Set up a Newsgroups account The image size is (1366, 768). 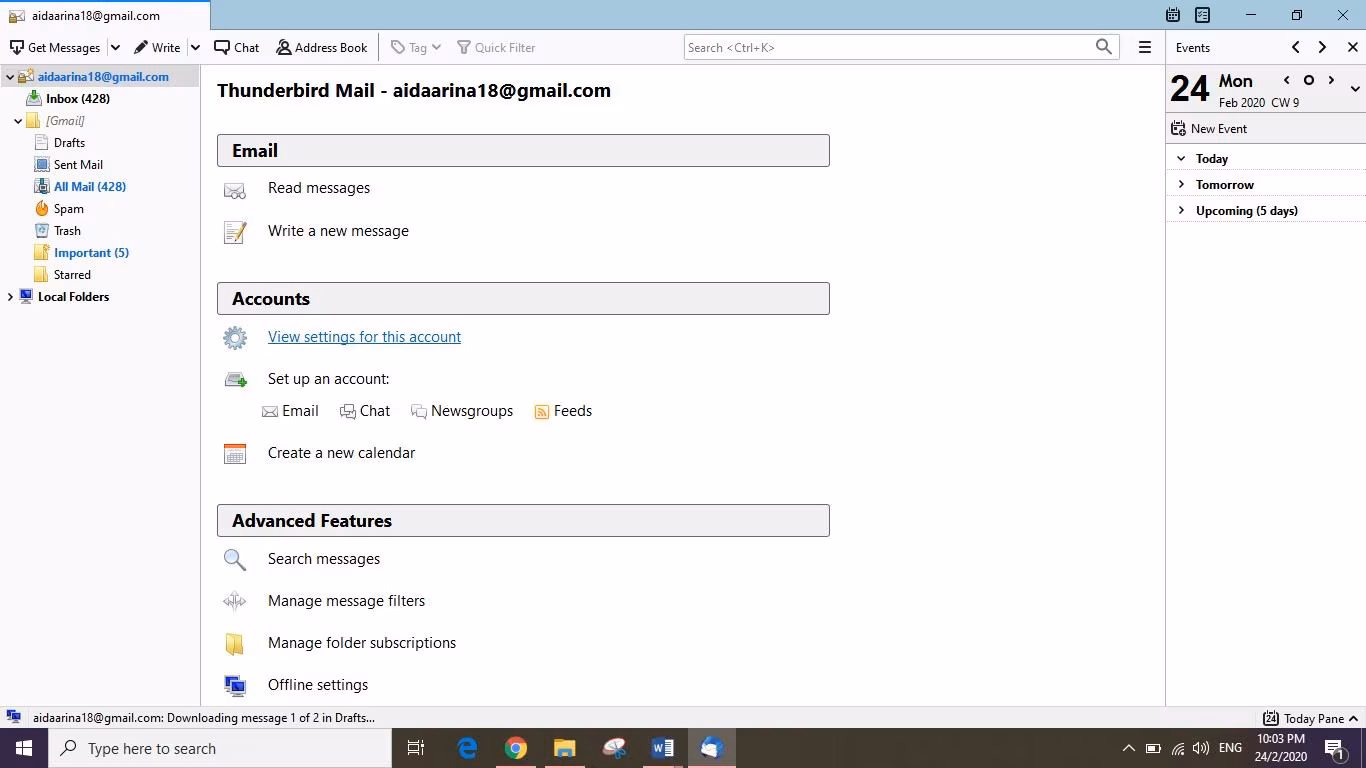[x=462, y=411]
